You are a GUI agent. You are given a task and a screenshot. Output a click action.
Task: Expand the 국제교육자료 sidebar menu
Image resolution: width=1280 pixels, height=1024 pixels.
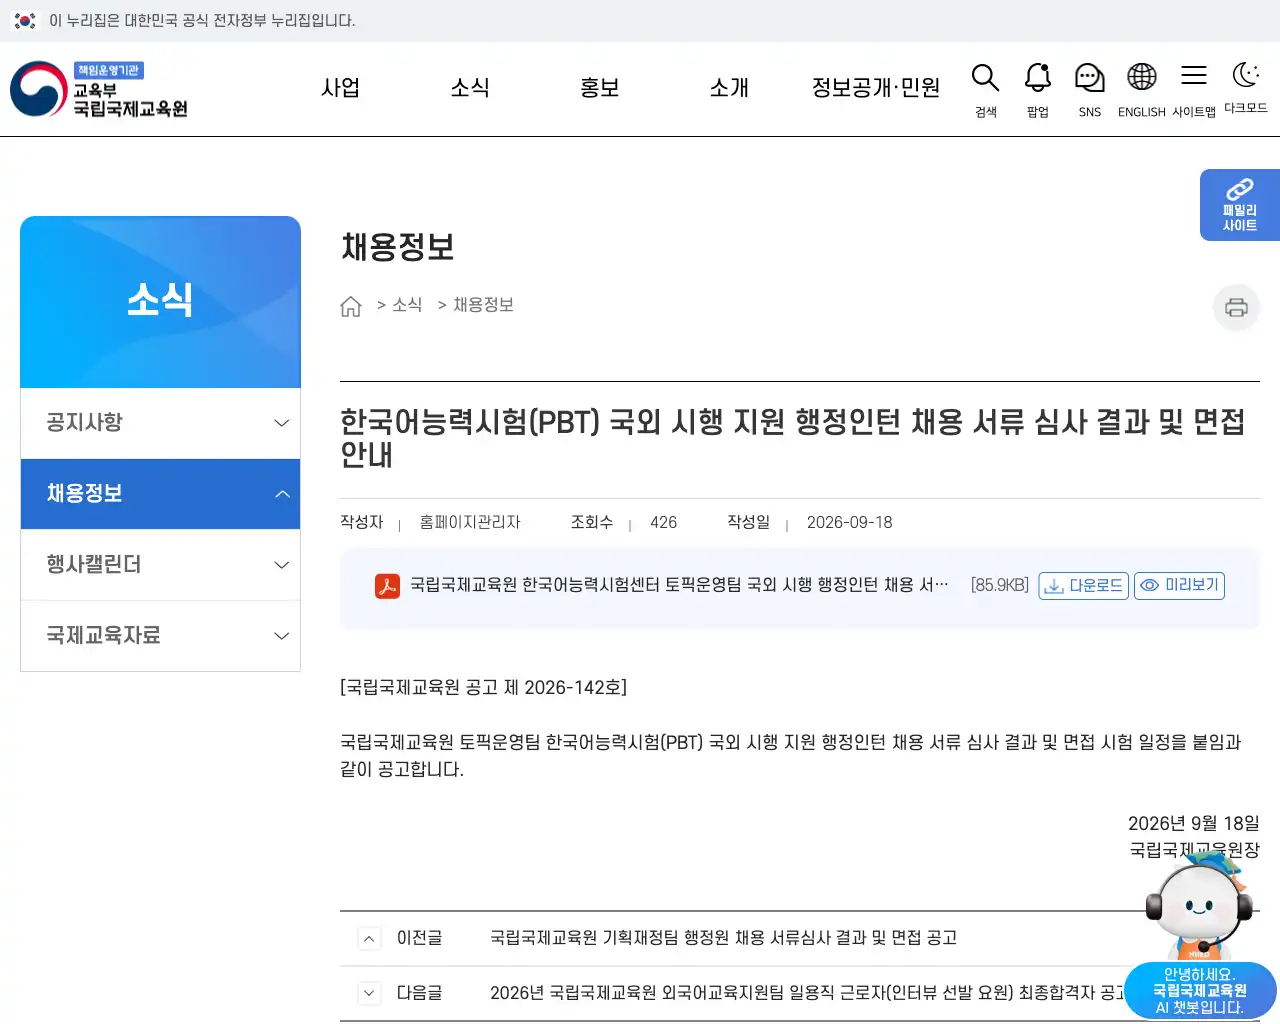click(x=160, y=636)
